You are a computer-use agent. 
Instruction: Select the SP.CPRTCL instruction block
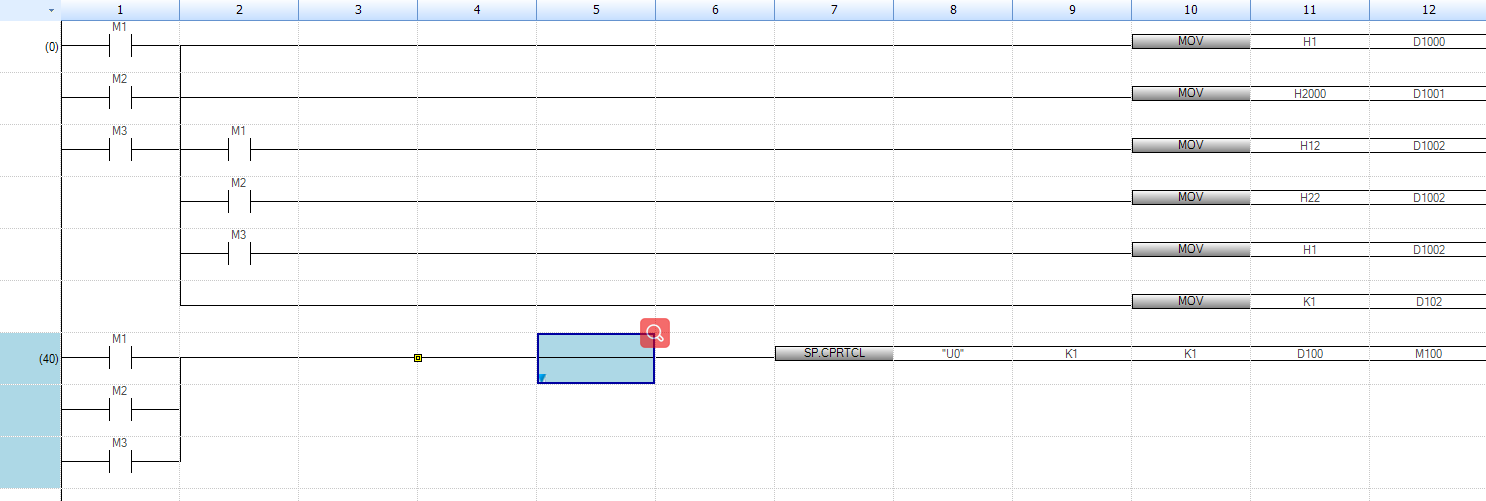(834, 353)
